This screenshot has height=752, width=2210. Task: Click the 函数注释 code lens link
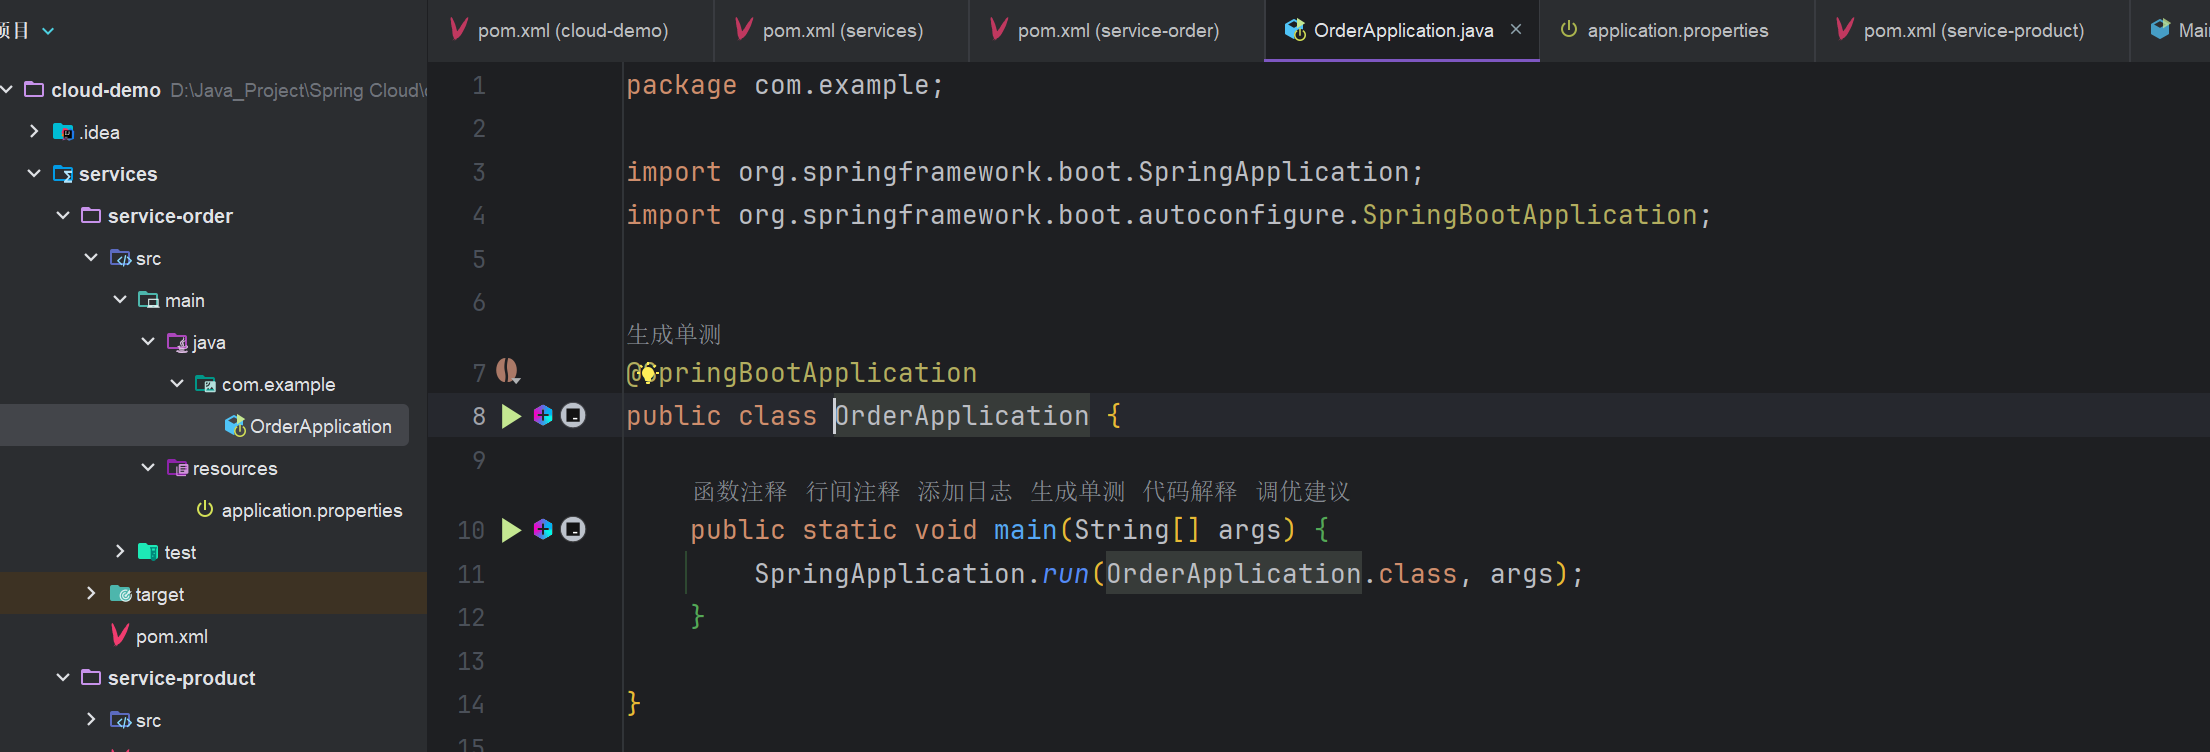tap(740, 492)
